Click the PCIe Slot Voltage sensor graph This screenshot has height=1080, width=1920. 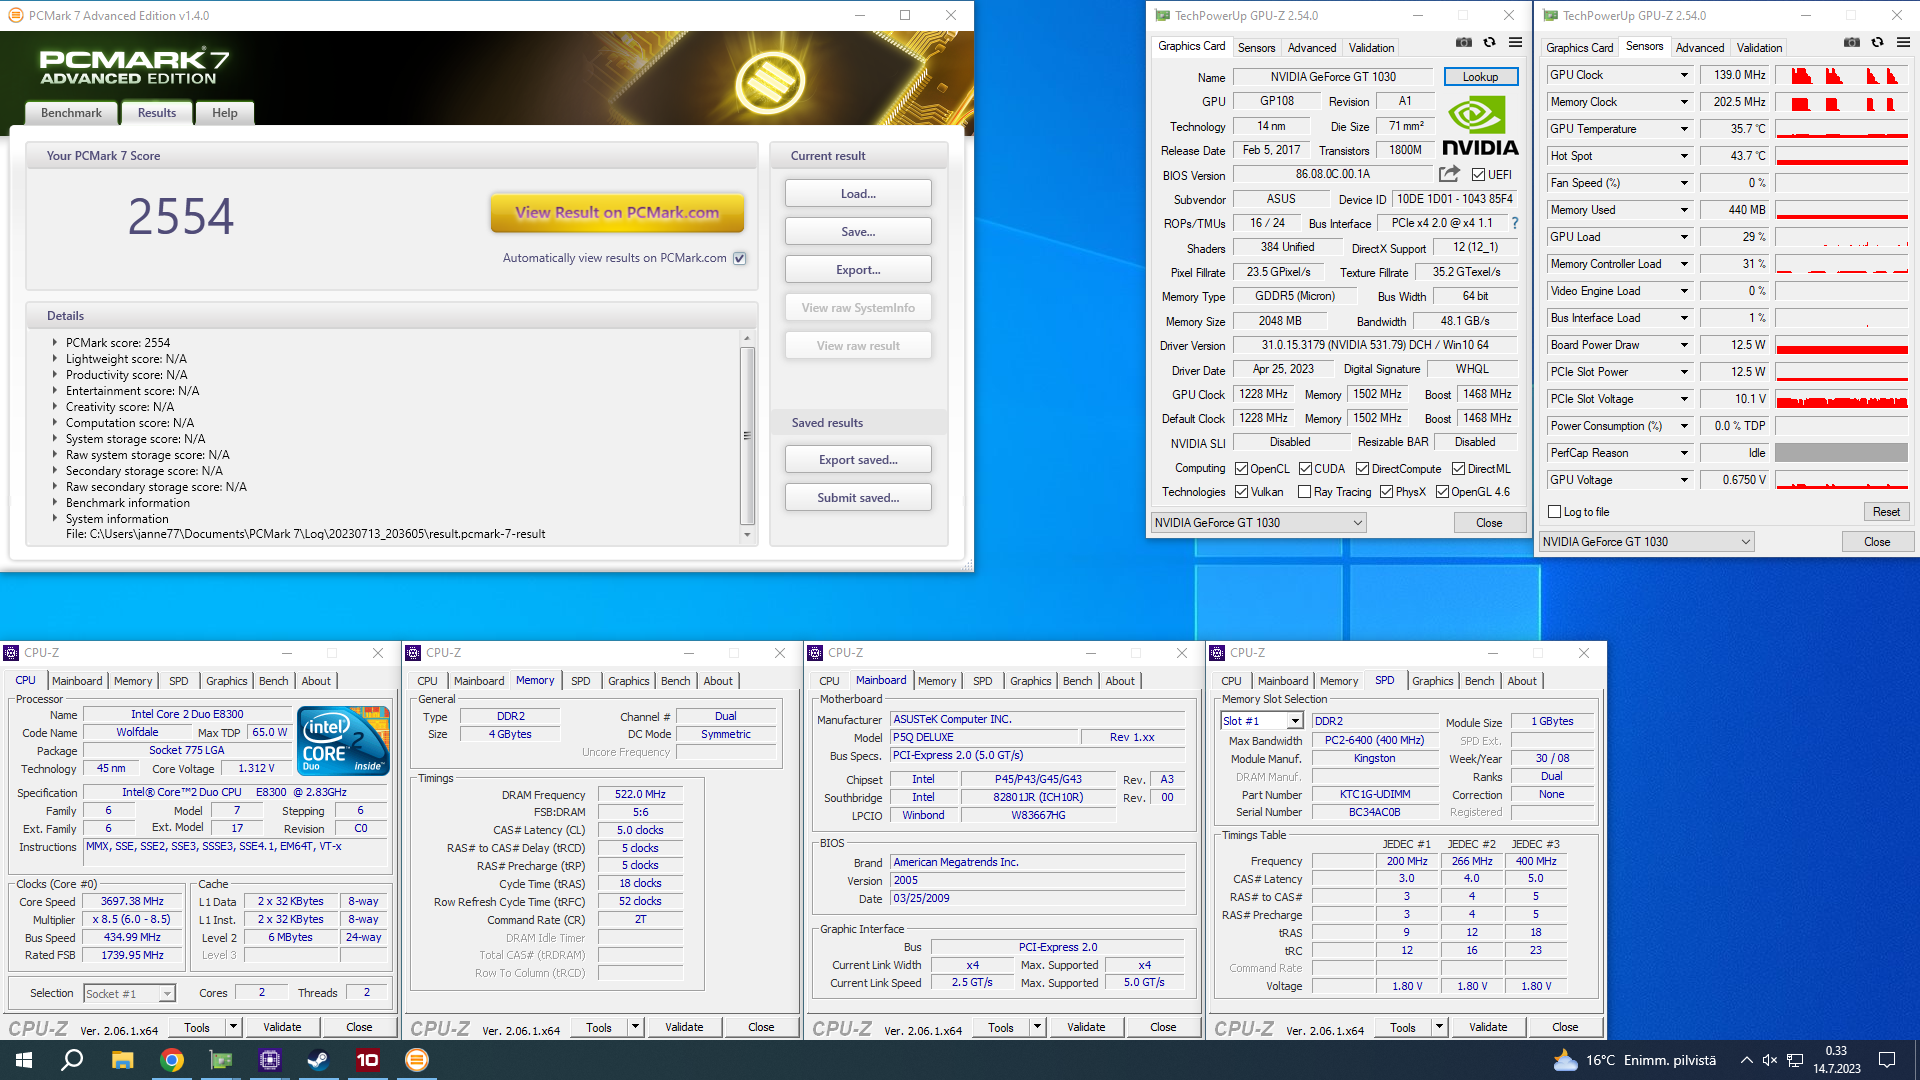point(1841,399)
